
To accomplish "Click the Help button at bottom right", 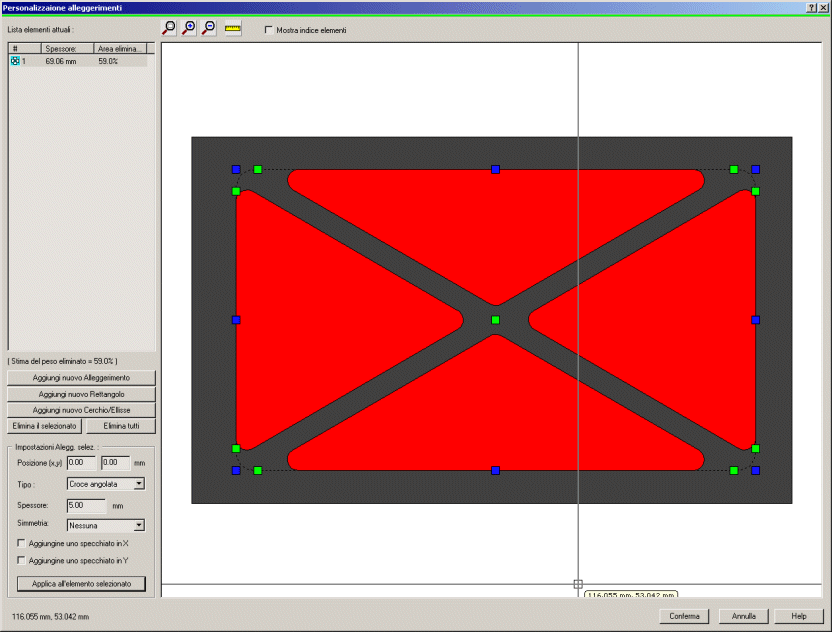I will tap(799, 616).
